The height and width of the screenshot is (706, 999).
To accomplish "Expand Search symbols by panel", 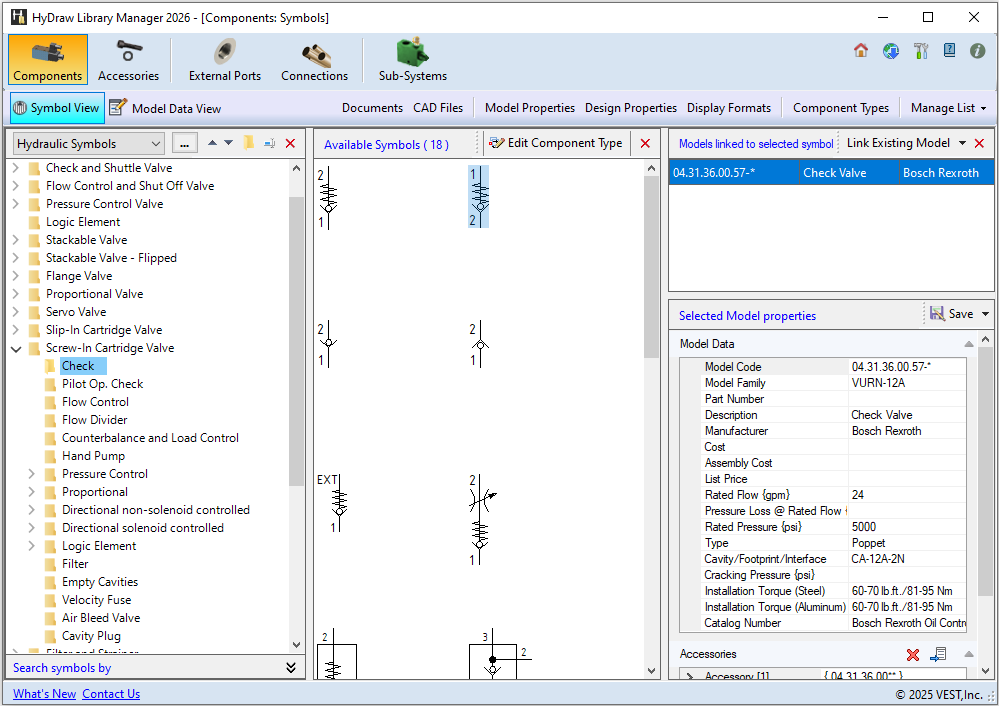I will 291,668.
